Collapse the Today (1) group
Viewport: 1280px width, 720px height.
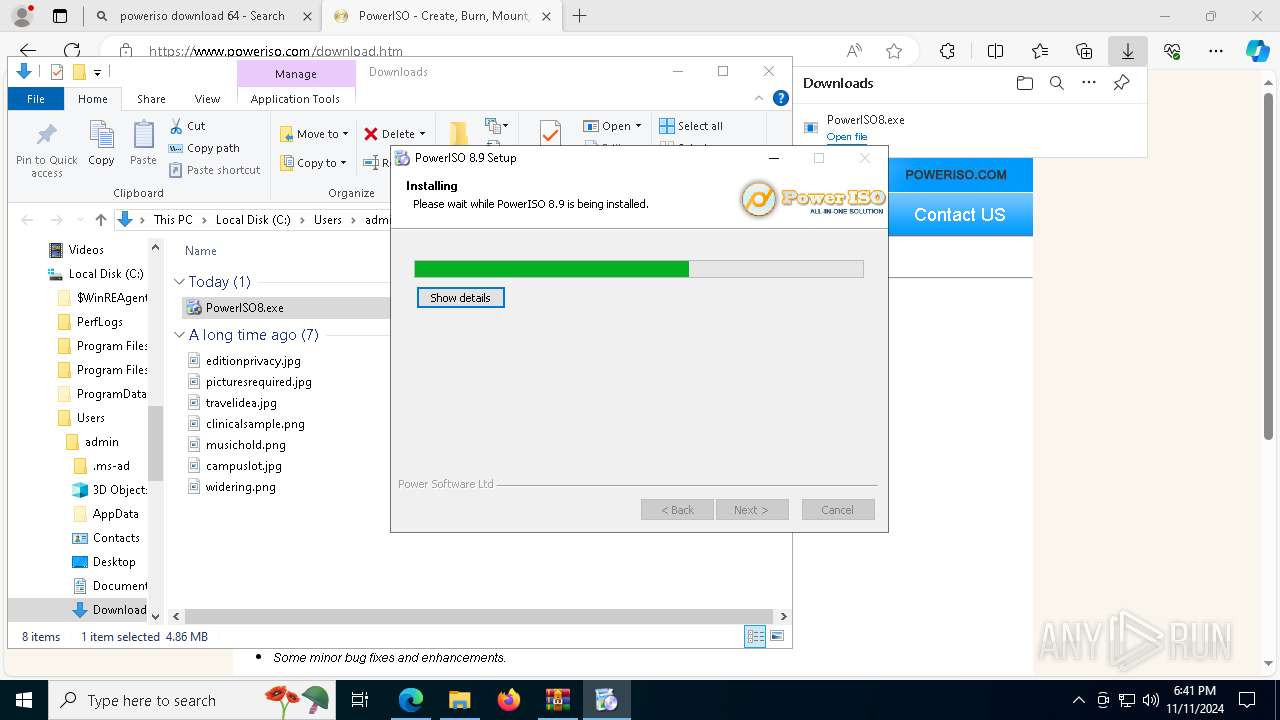tap(179, 282)
